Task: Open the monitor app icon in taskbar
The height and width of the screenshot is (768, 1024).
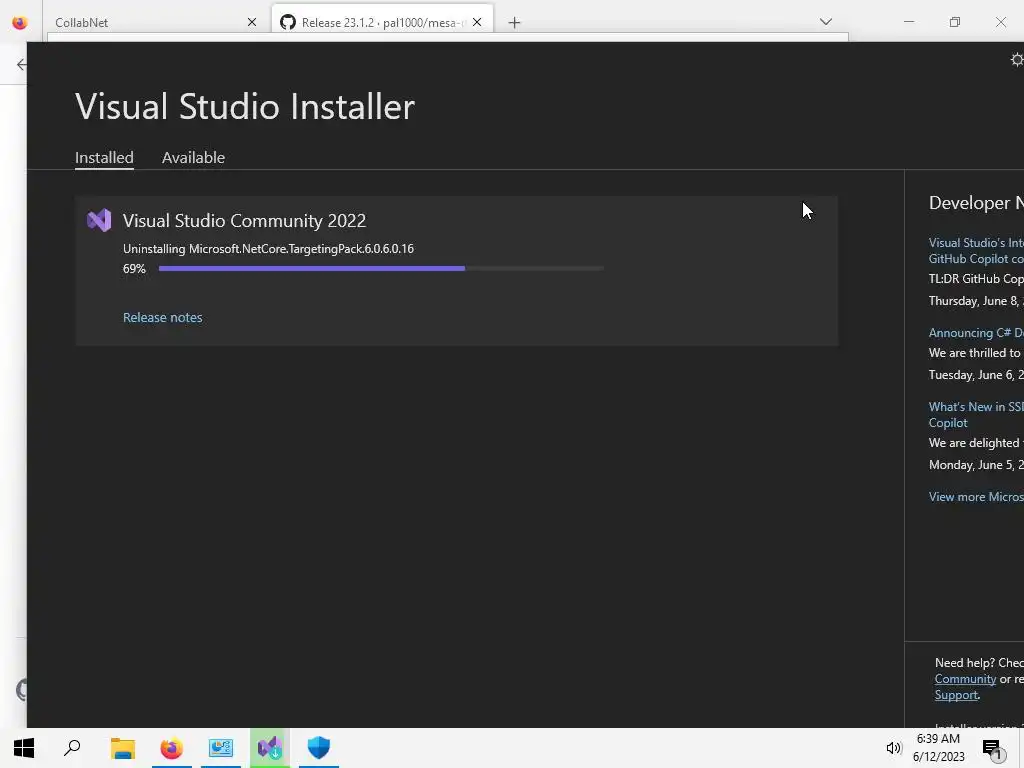Action: click(221, 748)
